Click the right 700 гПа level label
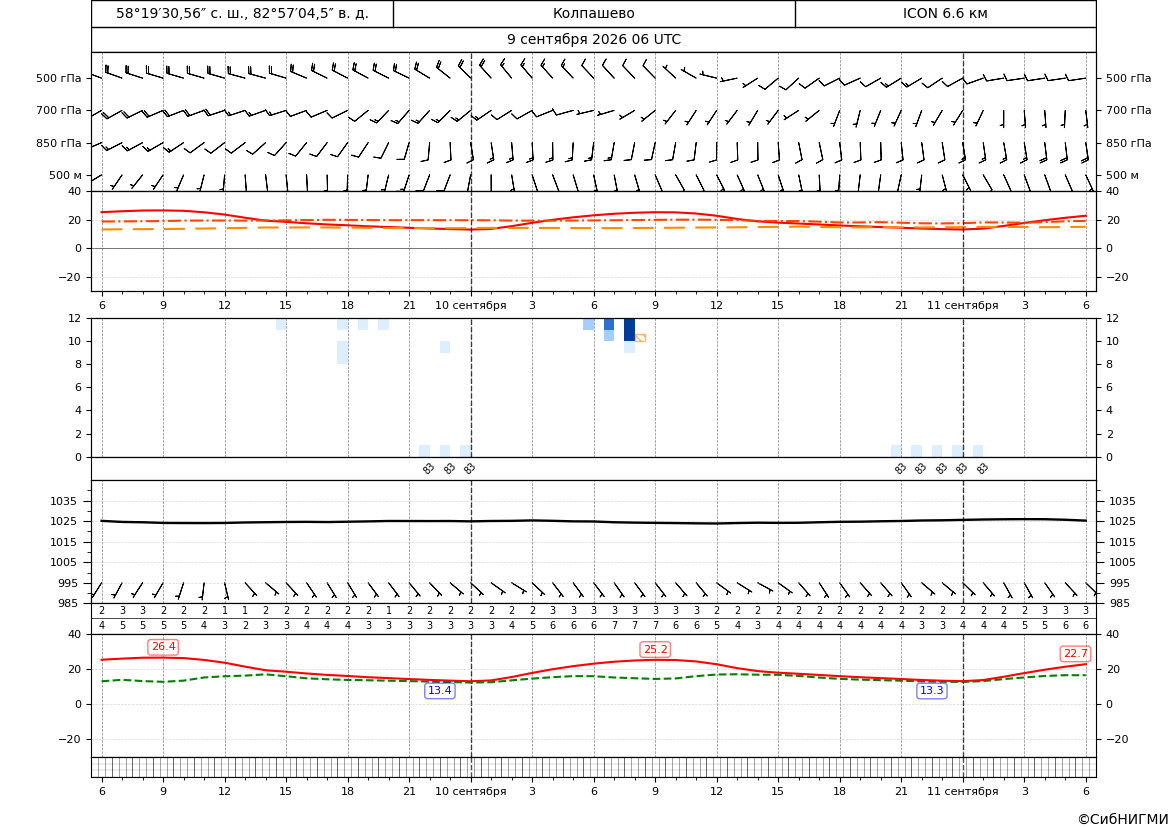The image size is (1169, 827). (1129, 110)
